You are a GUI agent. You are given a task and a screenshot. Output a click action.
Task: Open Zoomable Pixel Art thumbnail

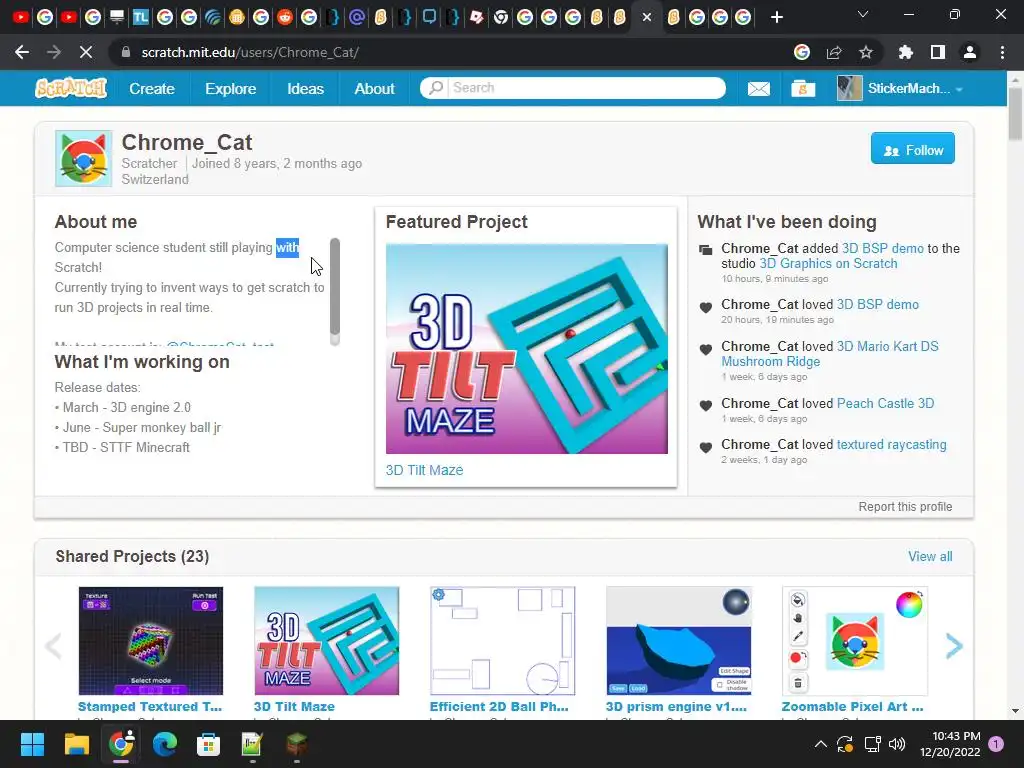tap(855, 641)
